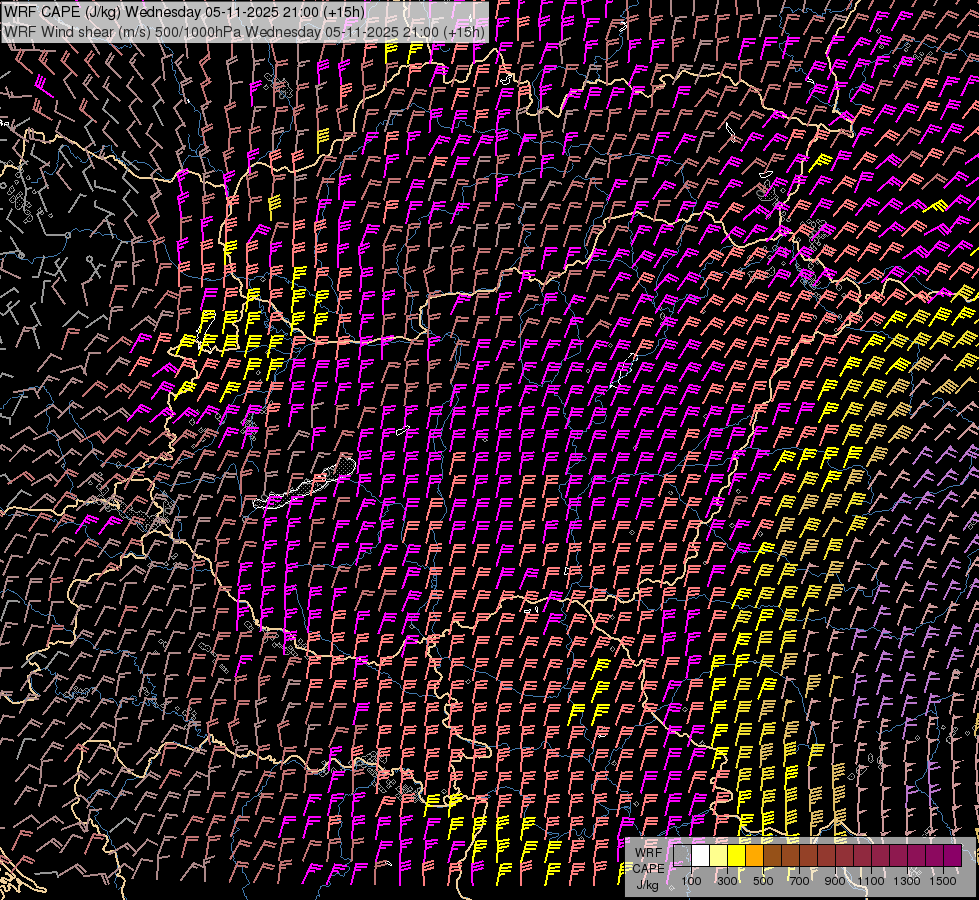Click the 100 label on the legend
979x900 pixels.
point(691,881)
